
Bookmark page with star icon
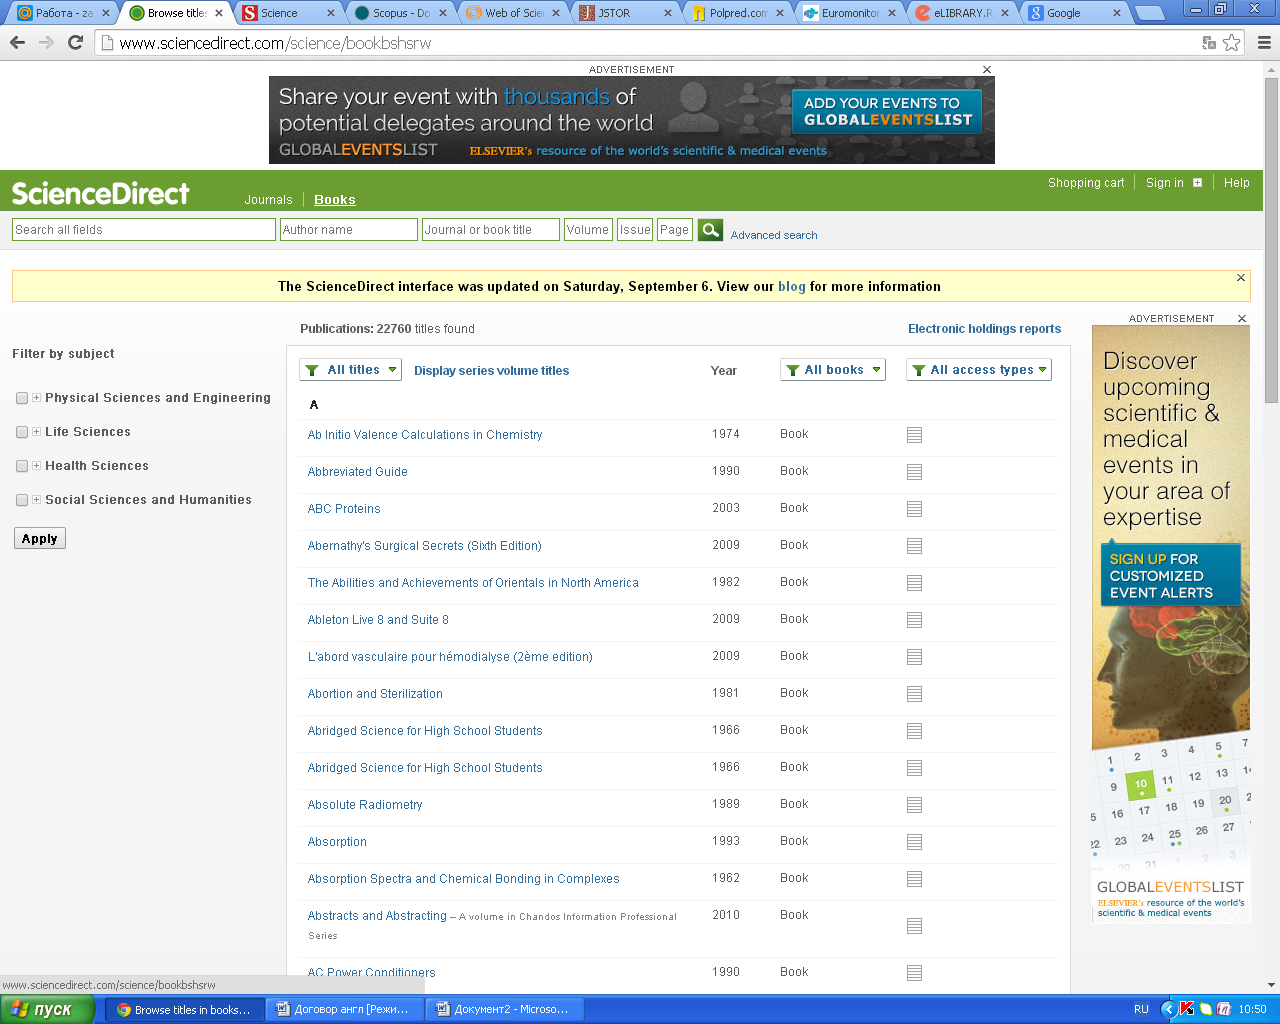(1232, 42)
